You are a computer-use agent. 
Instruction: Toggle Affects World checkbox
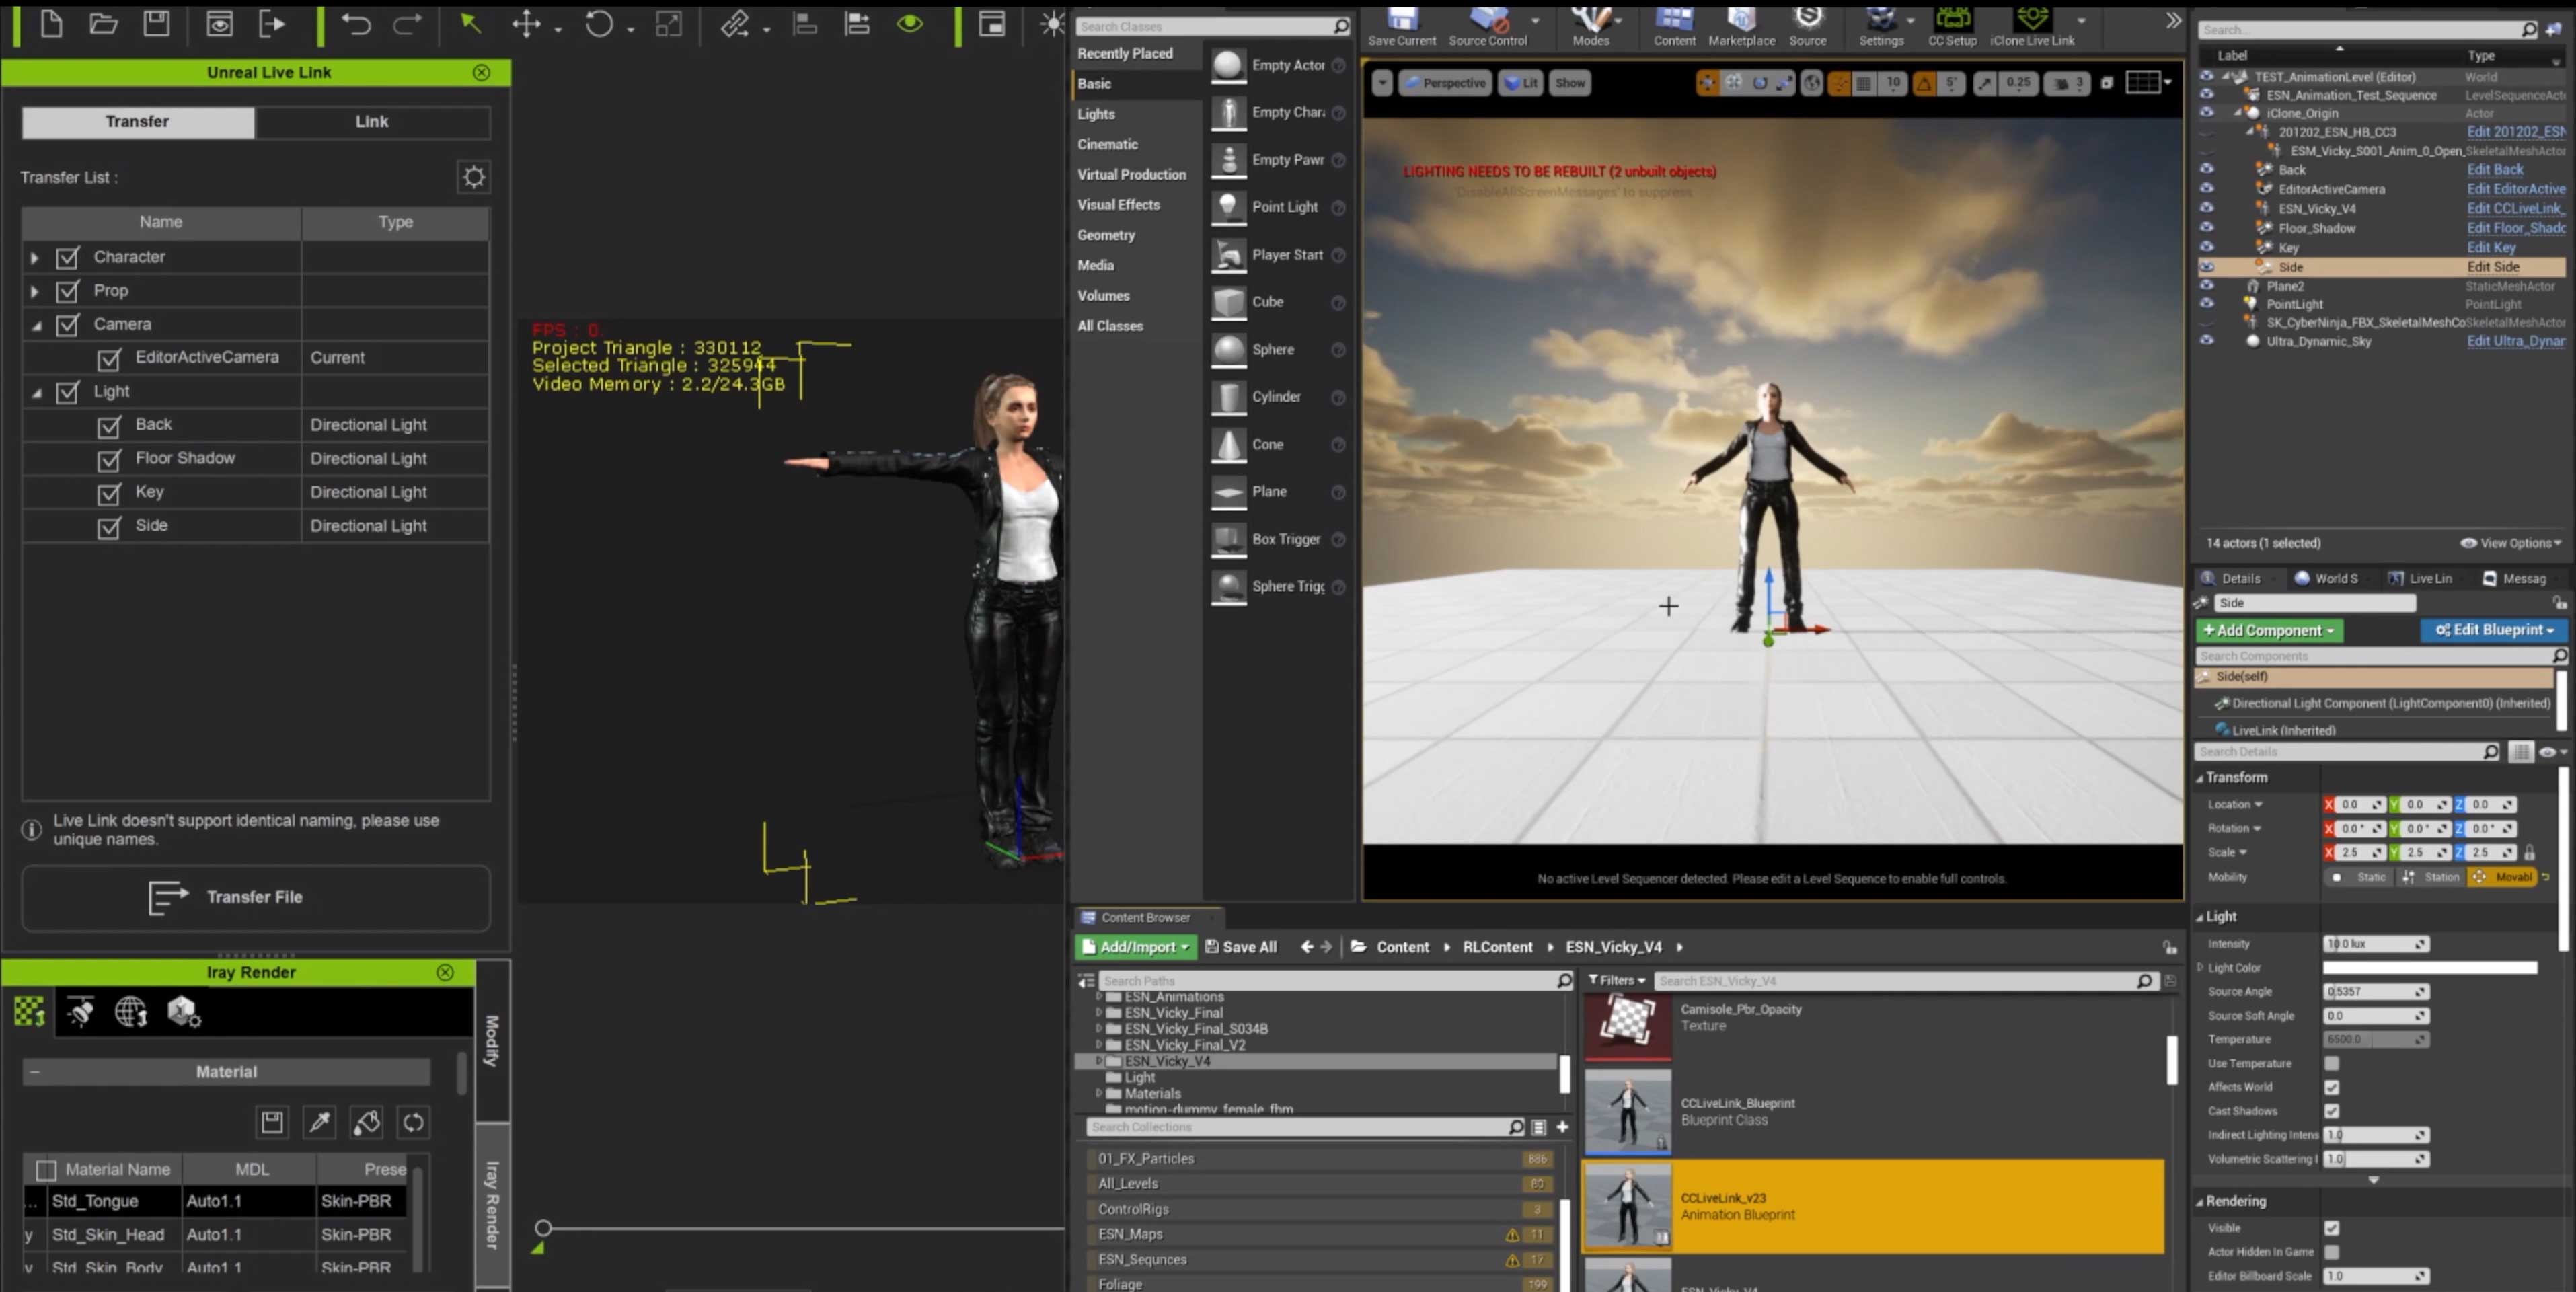[2332, 1087]
